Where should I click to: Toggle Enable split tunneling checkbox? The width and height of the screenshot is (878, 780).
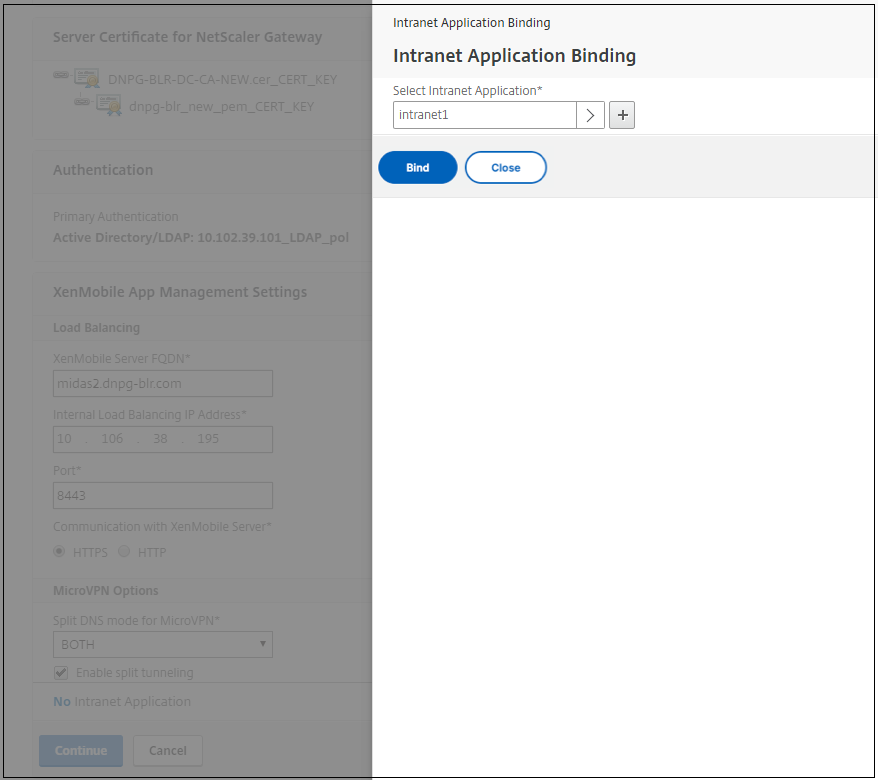[x=61, y=672]
